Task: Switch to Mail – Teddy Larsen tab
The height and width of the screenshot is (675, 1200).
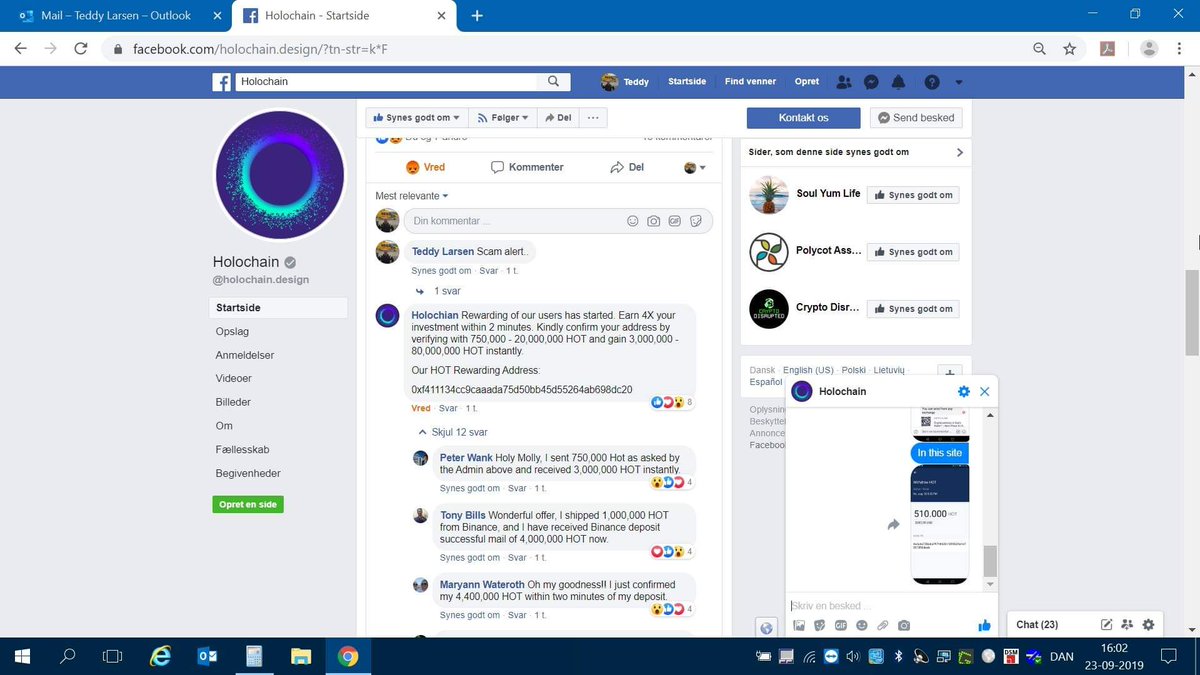Action: (x=116, y=15)
